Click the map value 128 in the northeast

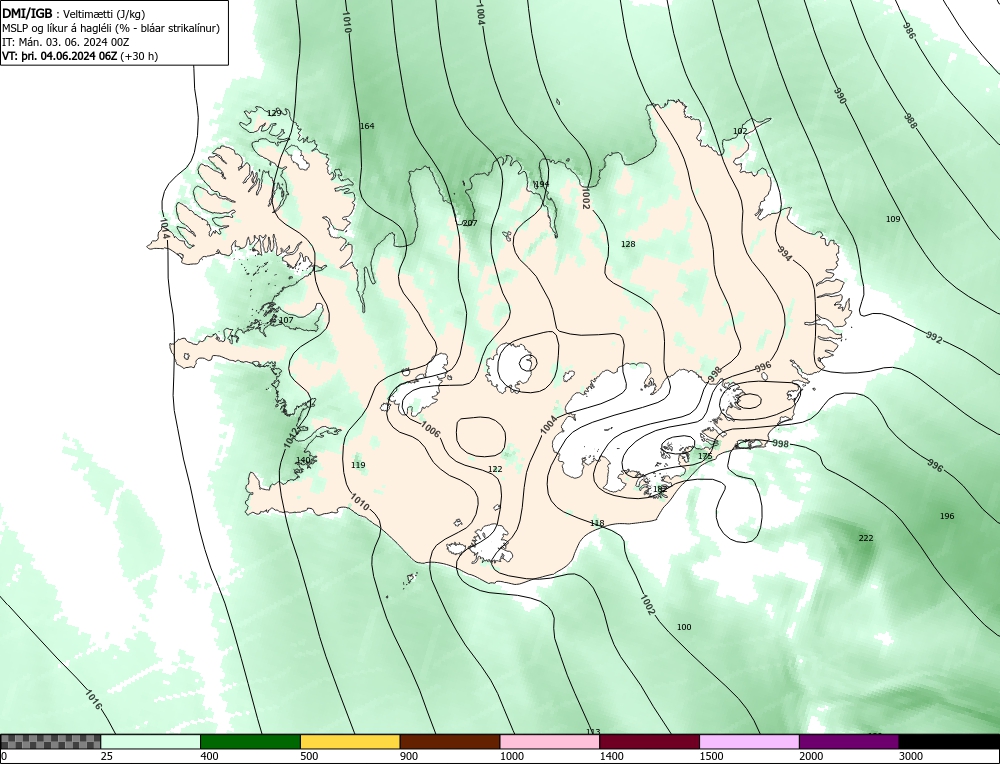coord(628,244)
